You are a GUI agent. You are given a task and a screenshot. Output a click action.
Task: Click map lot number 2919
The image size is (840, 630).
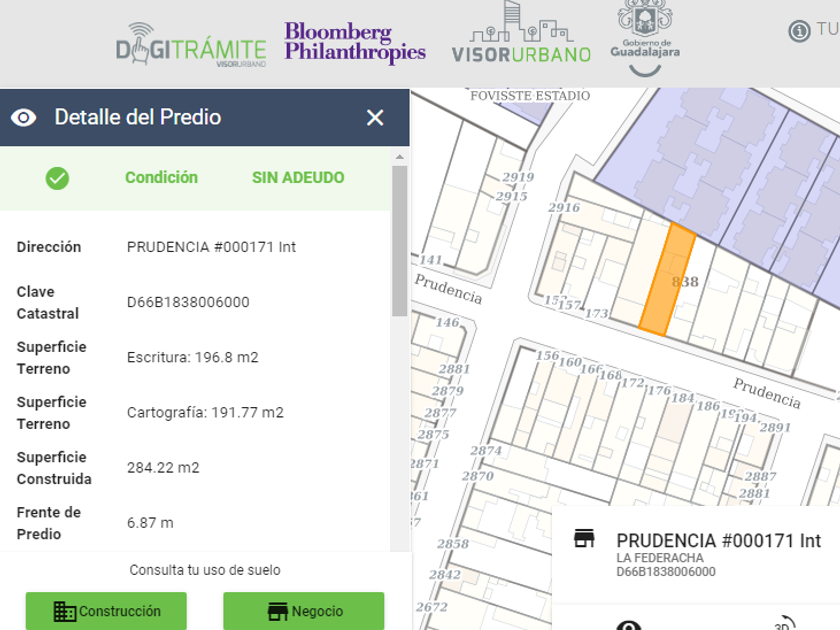(518, 177)
